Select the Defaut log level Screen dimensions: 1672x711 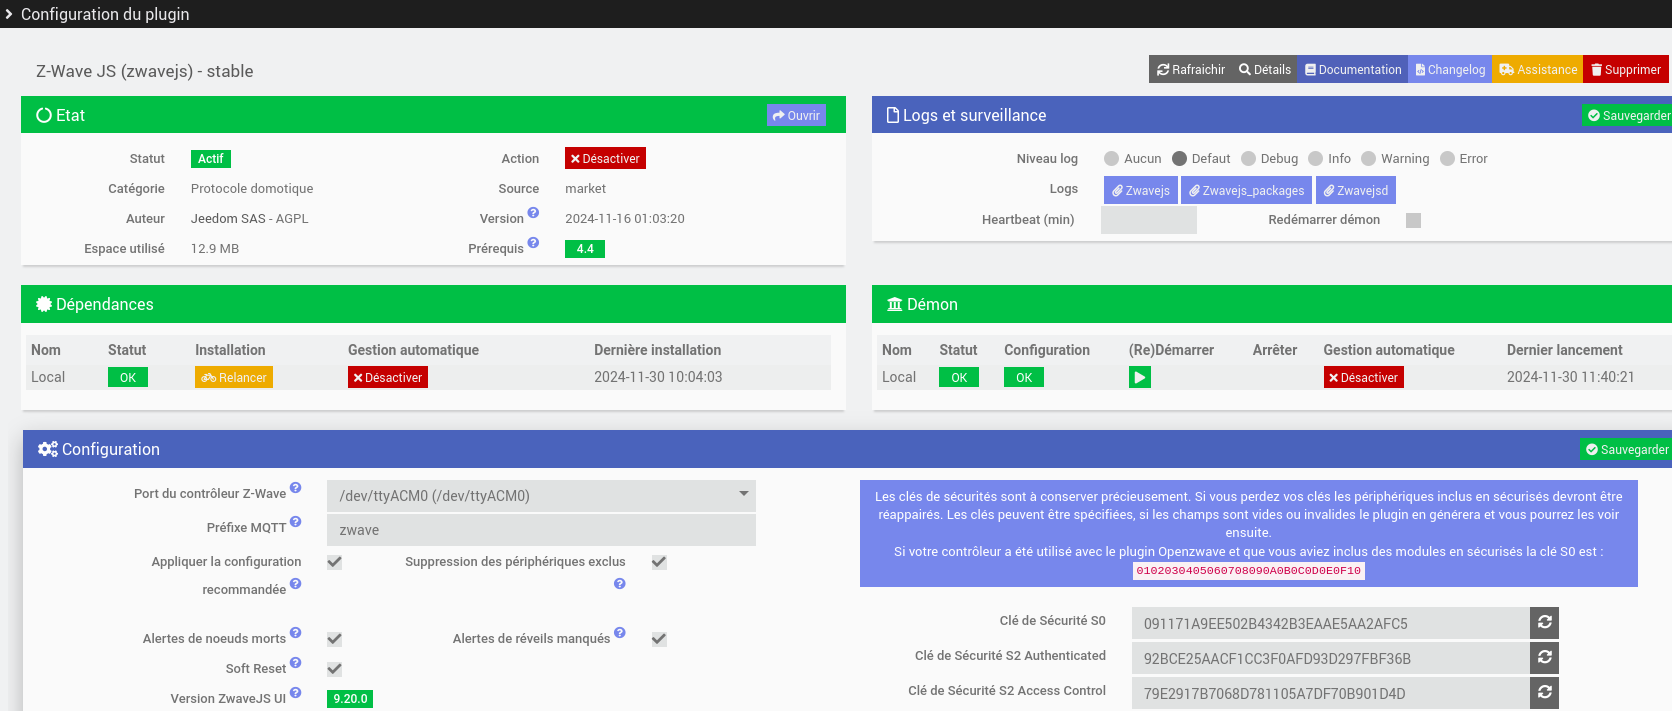pos(1179,158)
